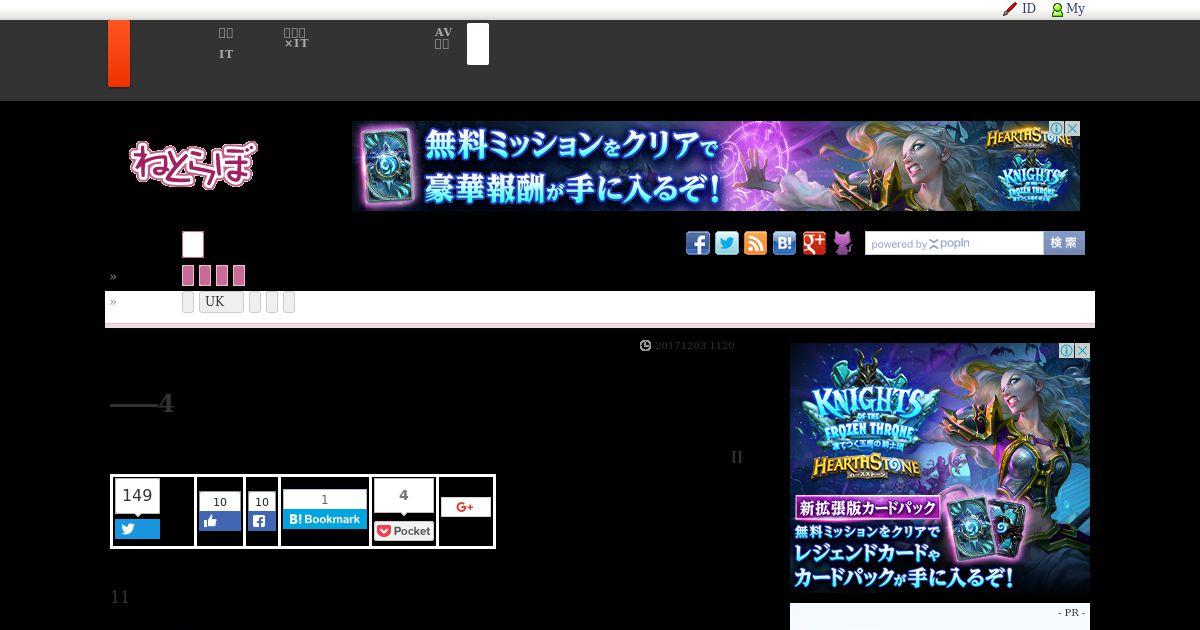Image resolution: width=1200 pixels, height=630 pixels.
Task: Click the 検索 search button
Action: 1064,243
